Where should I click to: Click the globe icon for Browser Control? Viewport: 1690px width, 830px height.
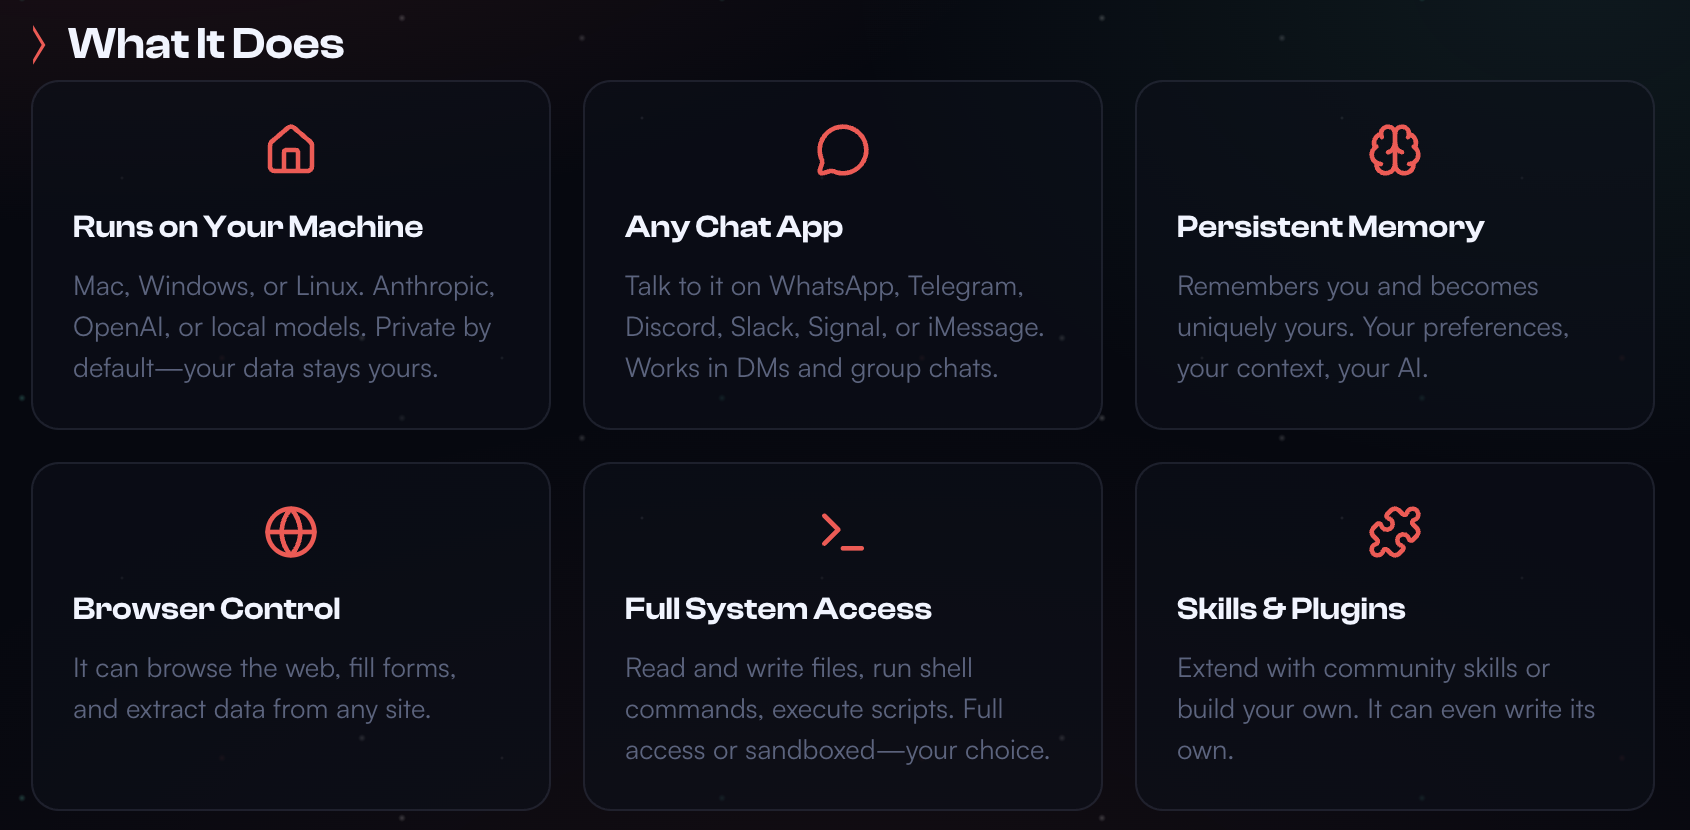click(291, 532)
